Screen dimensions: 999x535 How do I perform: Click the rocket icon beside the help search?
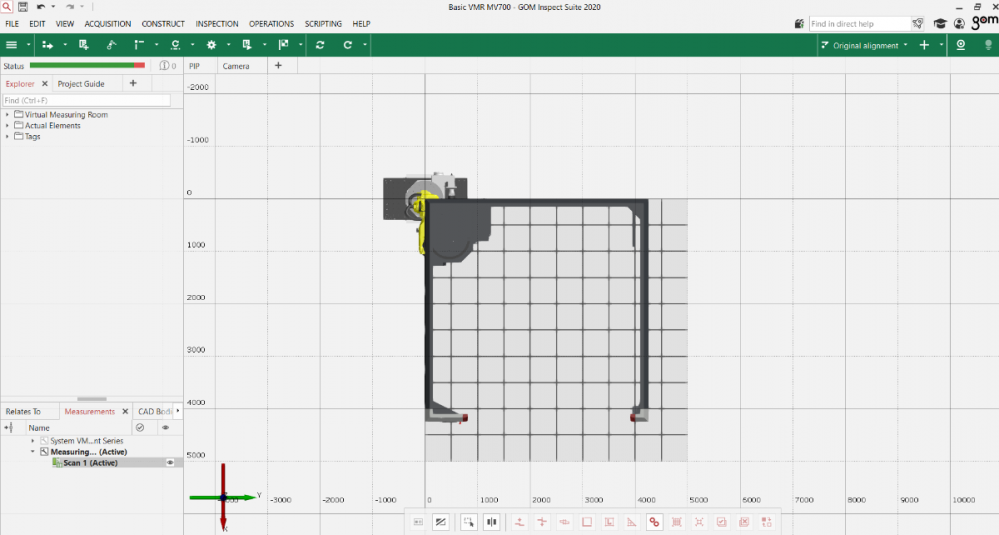pyautogui.click(x=917, y=24)
